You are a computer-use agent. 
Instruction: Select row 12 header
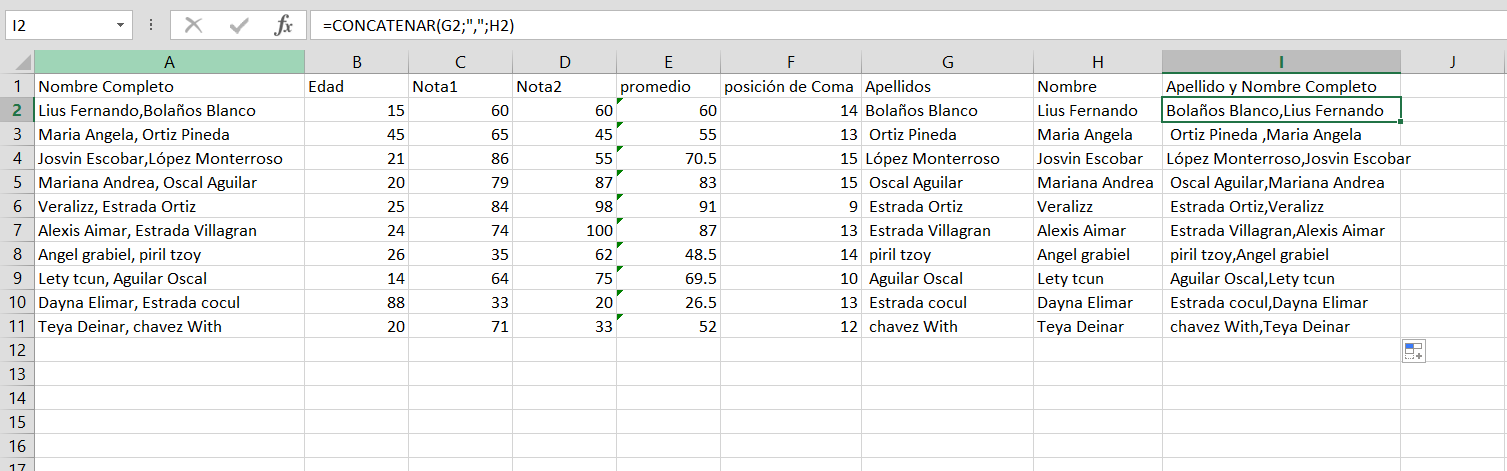17,350
